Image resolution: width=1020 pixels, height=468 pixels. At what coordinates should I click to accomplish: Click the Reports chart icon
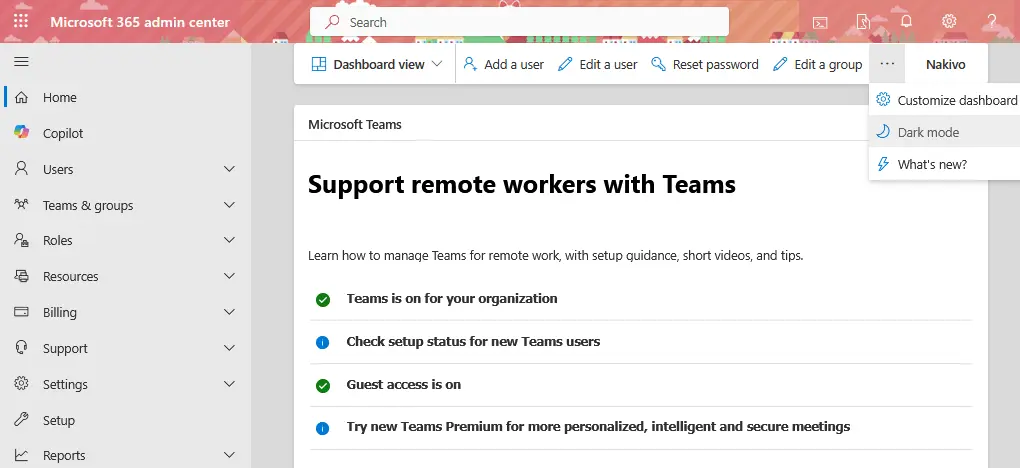pos(21,455)
